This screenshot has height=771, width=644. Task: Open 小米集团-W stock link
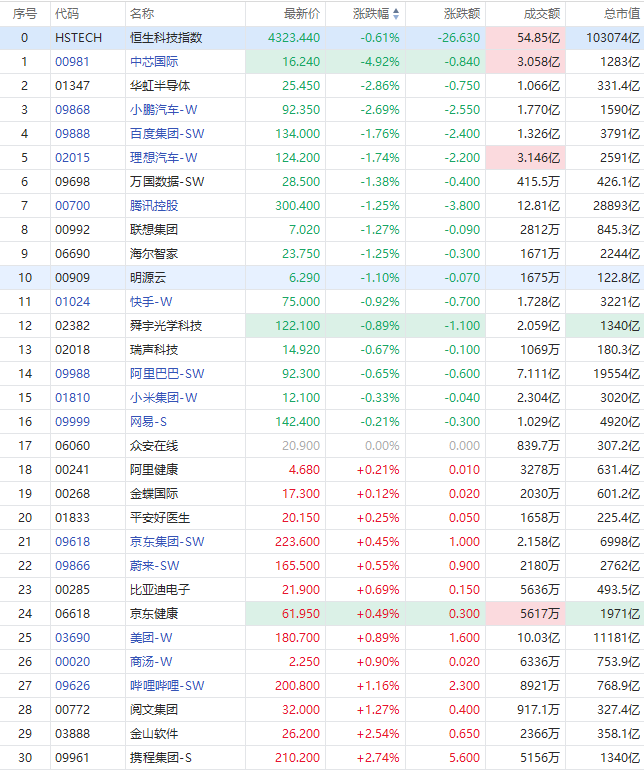164,398
